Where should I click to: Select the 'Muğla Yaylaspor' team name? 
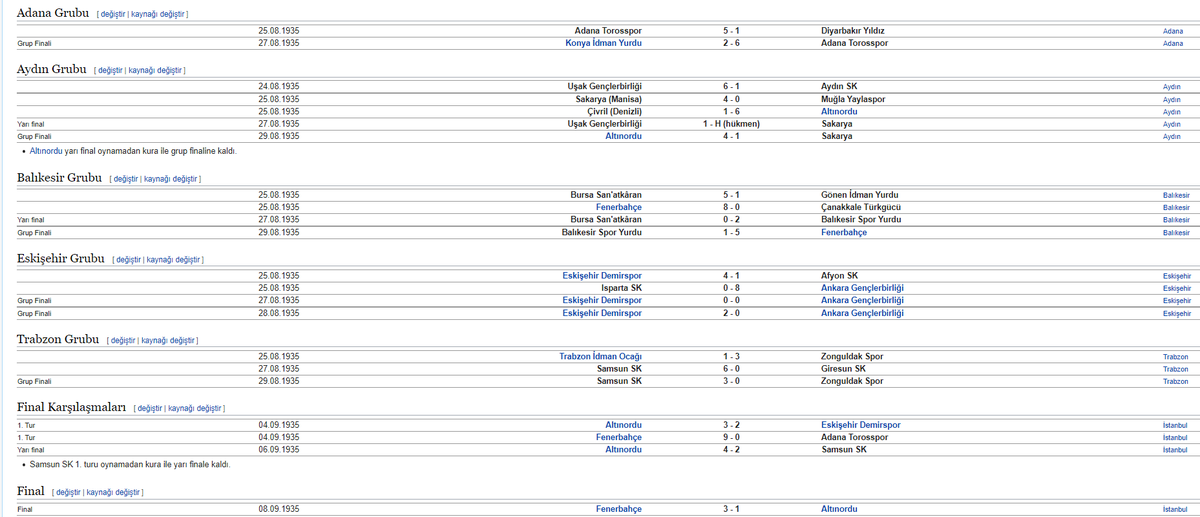tap(853, 100)
